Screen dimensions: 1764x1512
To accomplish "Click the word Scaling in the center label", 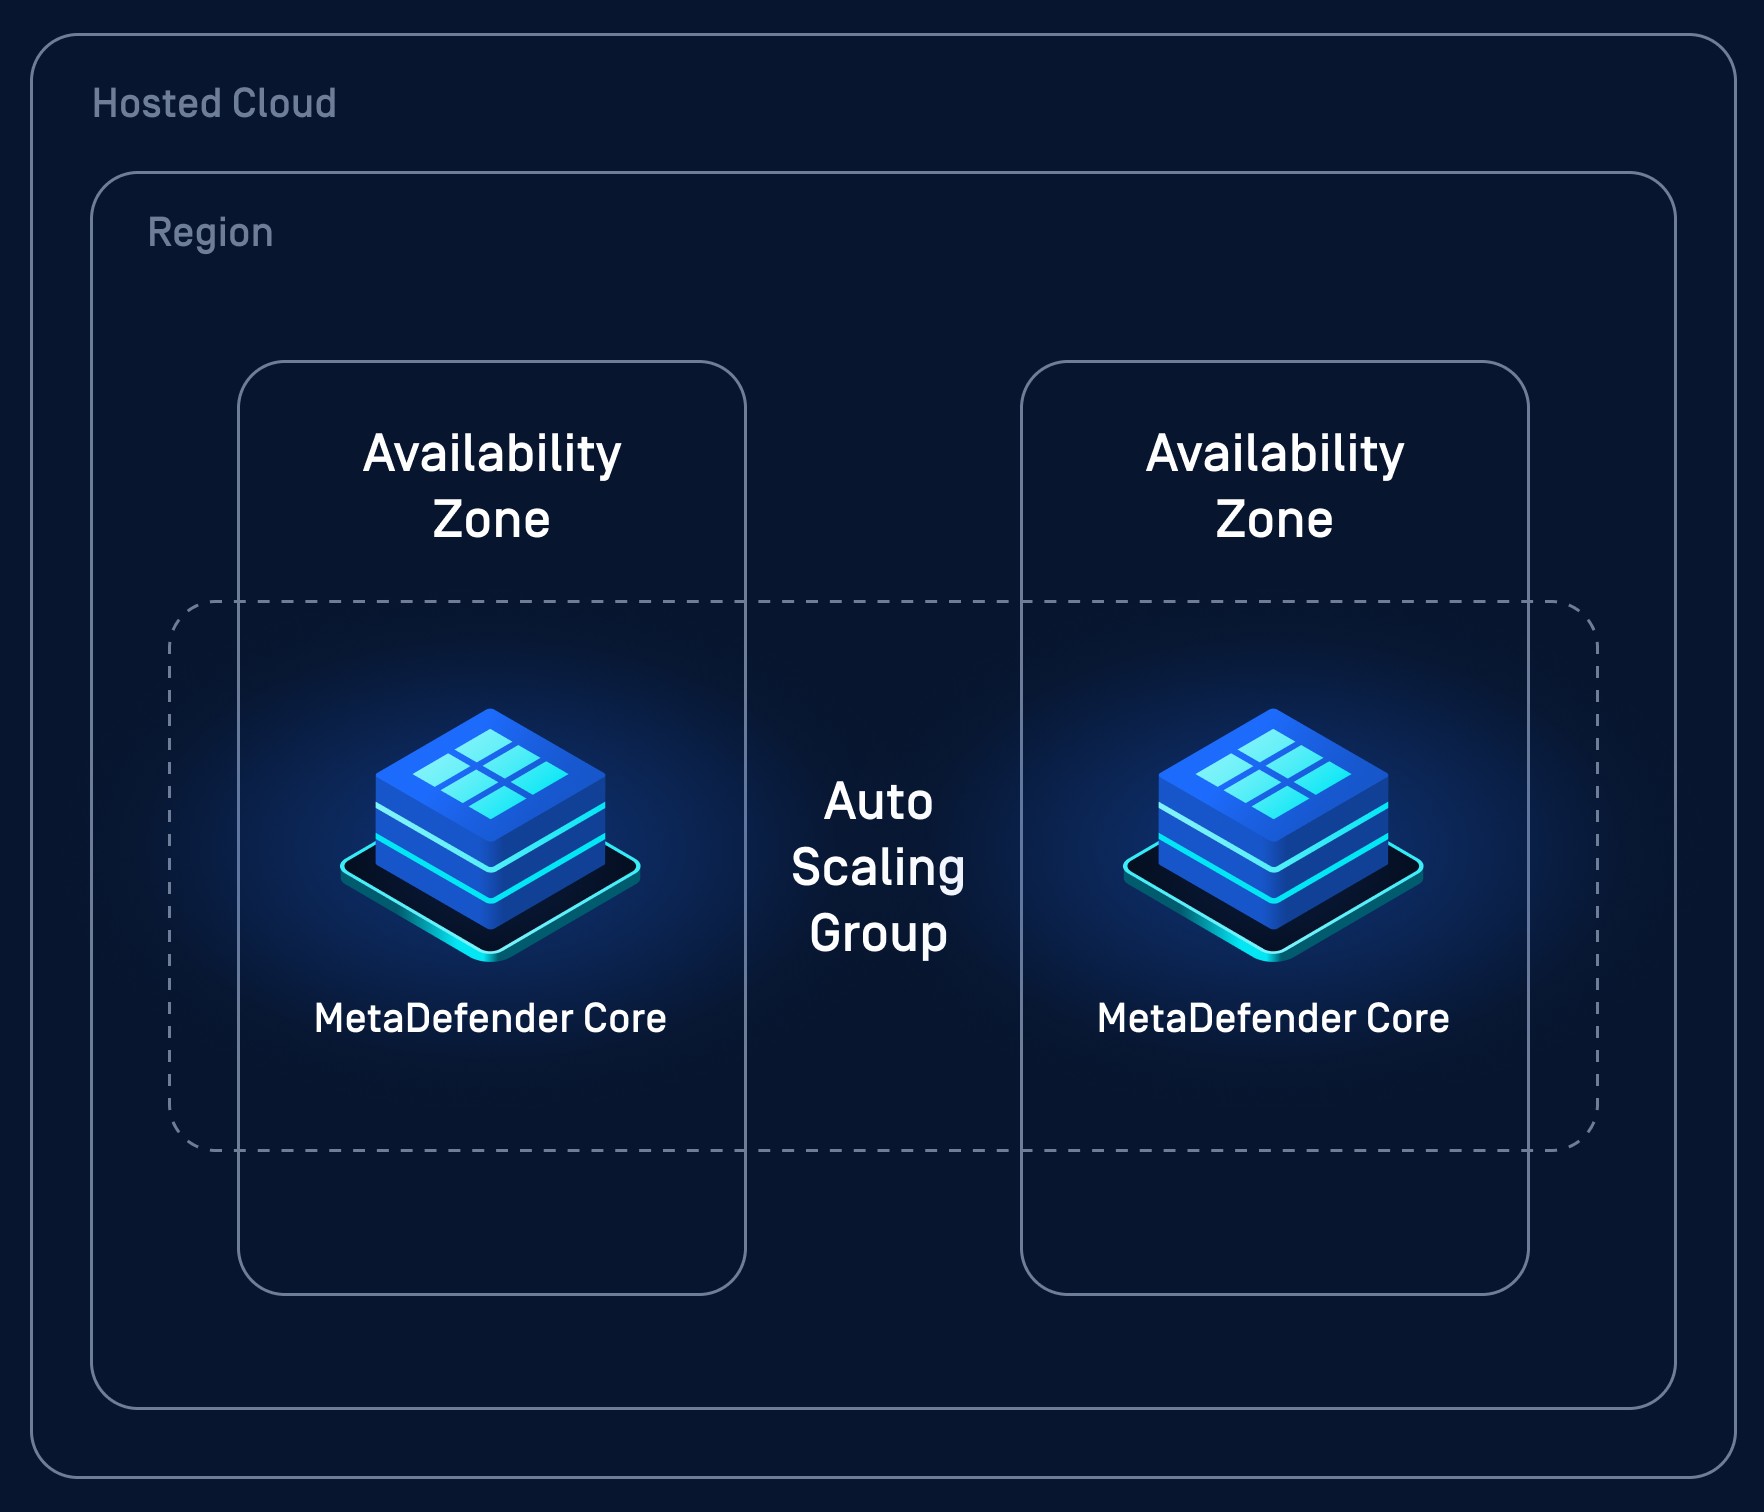I will [x=878, y=867].
